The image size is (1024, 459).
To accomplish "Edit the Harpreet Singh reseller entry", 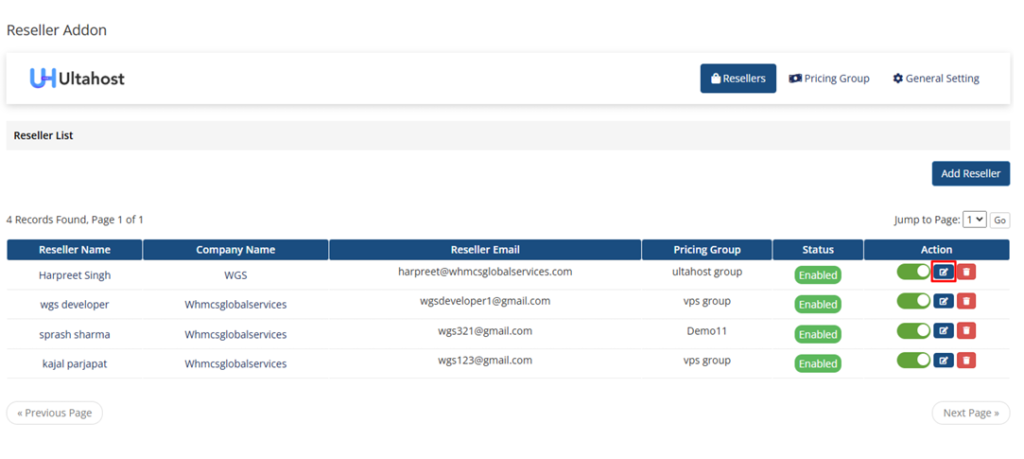I will (943, 272).
